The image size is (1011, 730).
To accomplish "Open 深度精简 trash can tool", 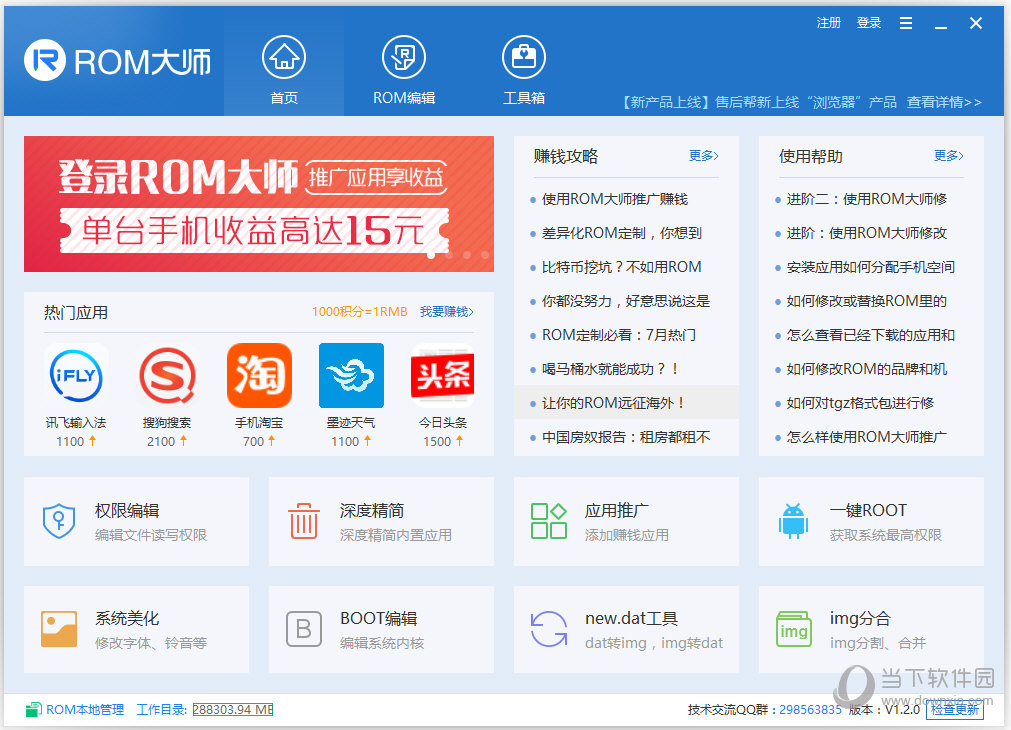I will (x=304, y=521).
